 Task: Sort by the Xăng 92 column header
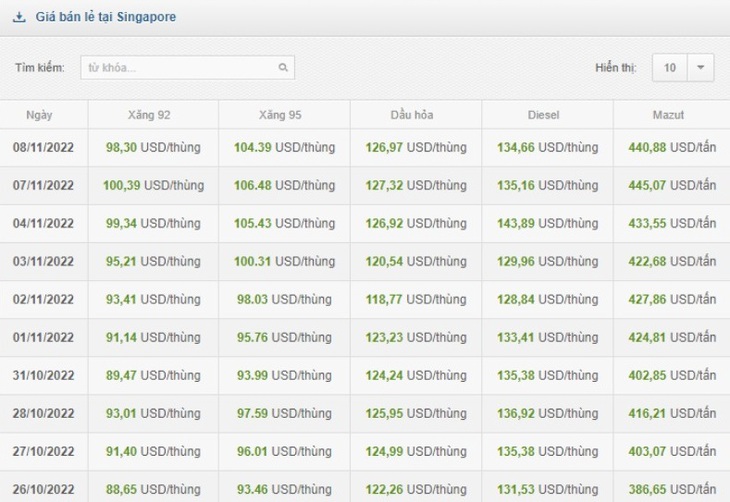click(149, 115)
